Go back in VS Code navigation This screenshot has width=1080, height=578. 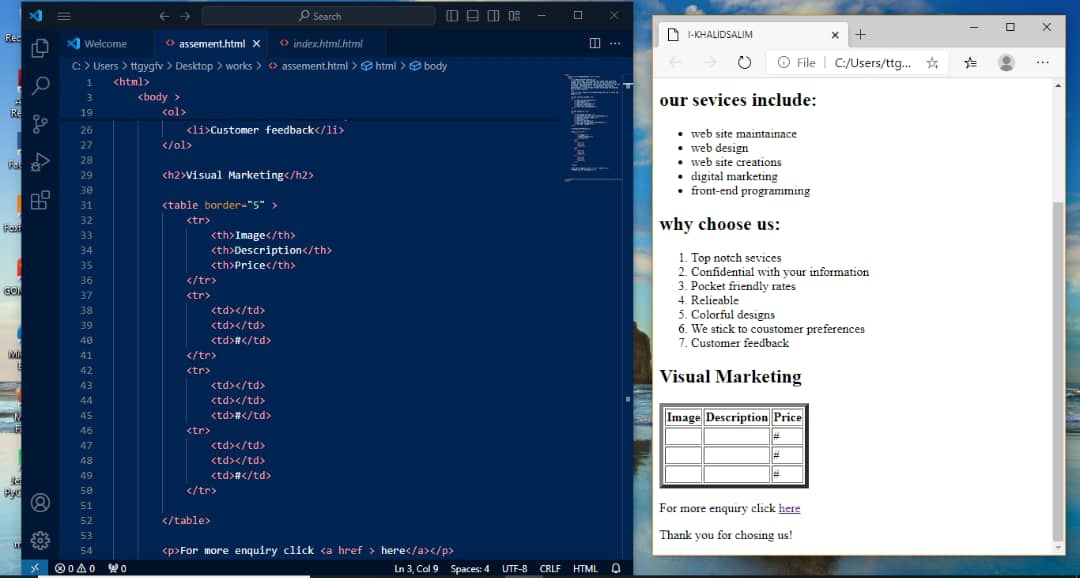(164, 16)
